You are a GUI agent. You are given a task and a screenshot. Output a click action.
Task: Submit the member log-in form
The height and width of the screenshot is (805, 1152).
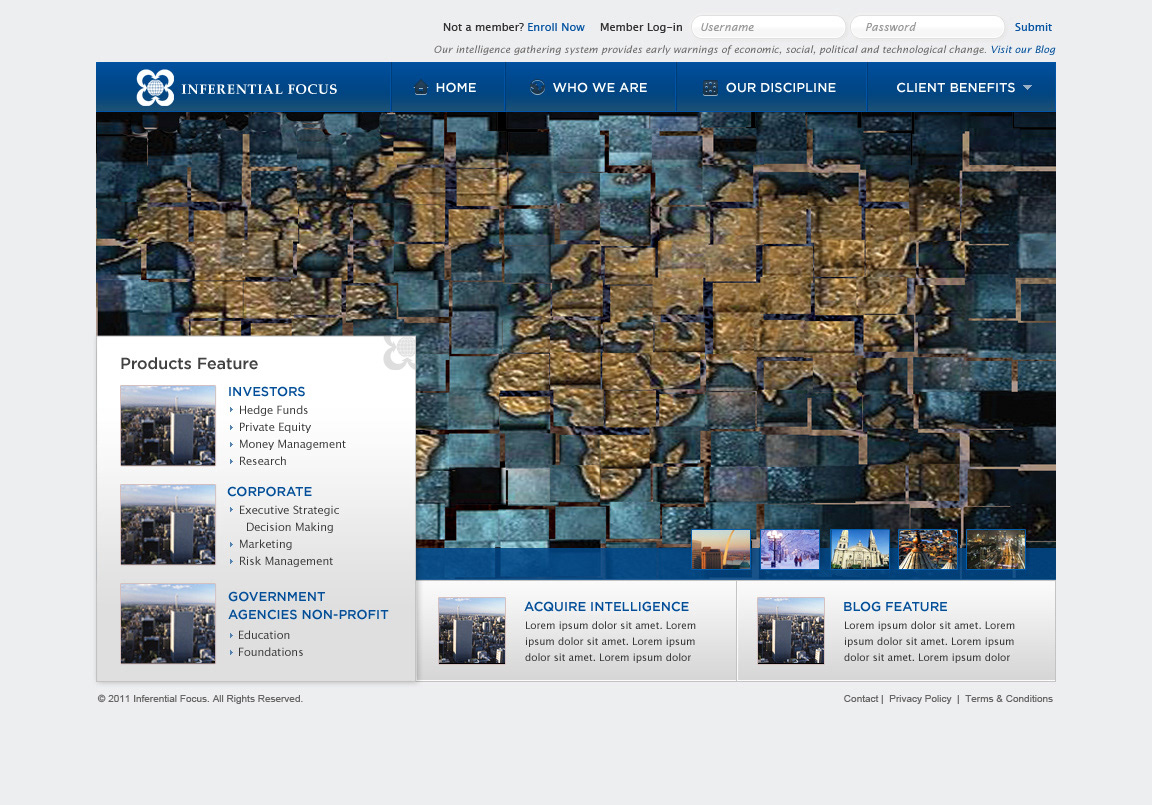click(x=1033, y=27)
